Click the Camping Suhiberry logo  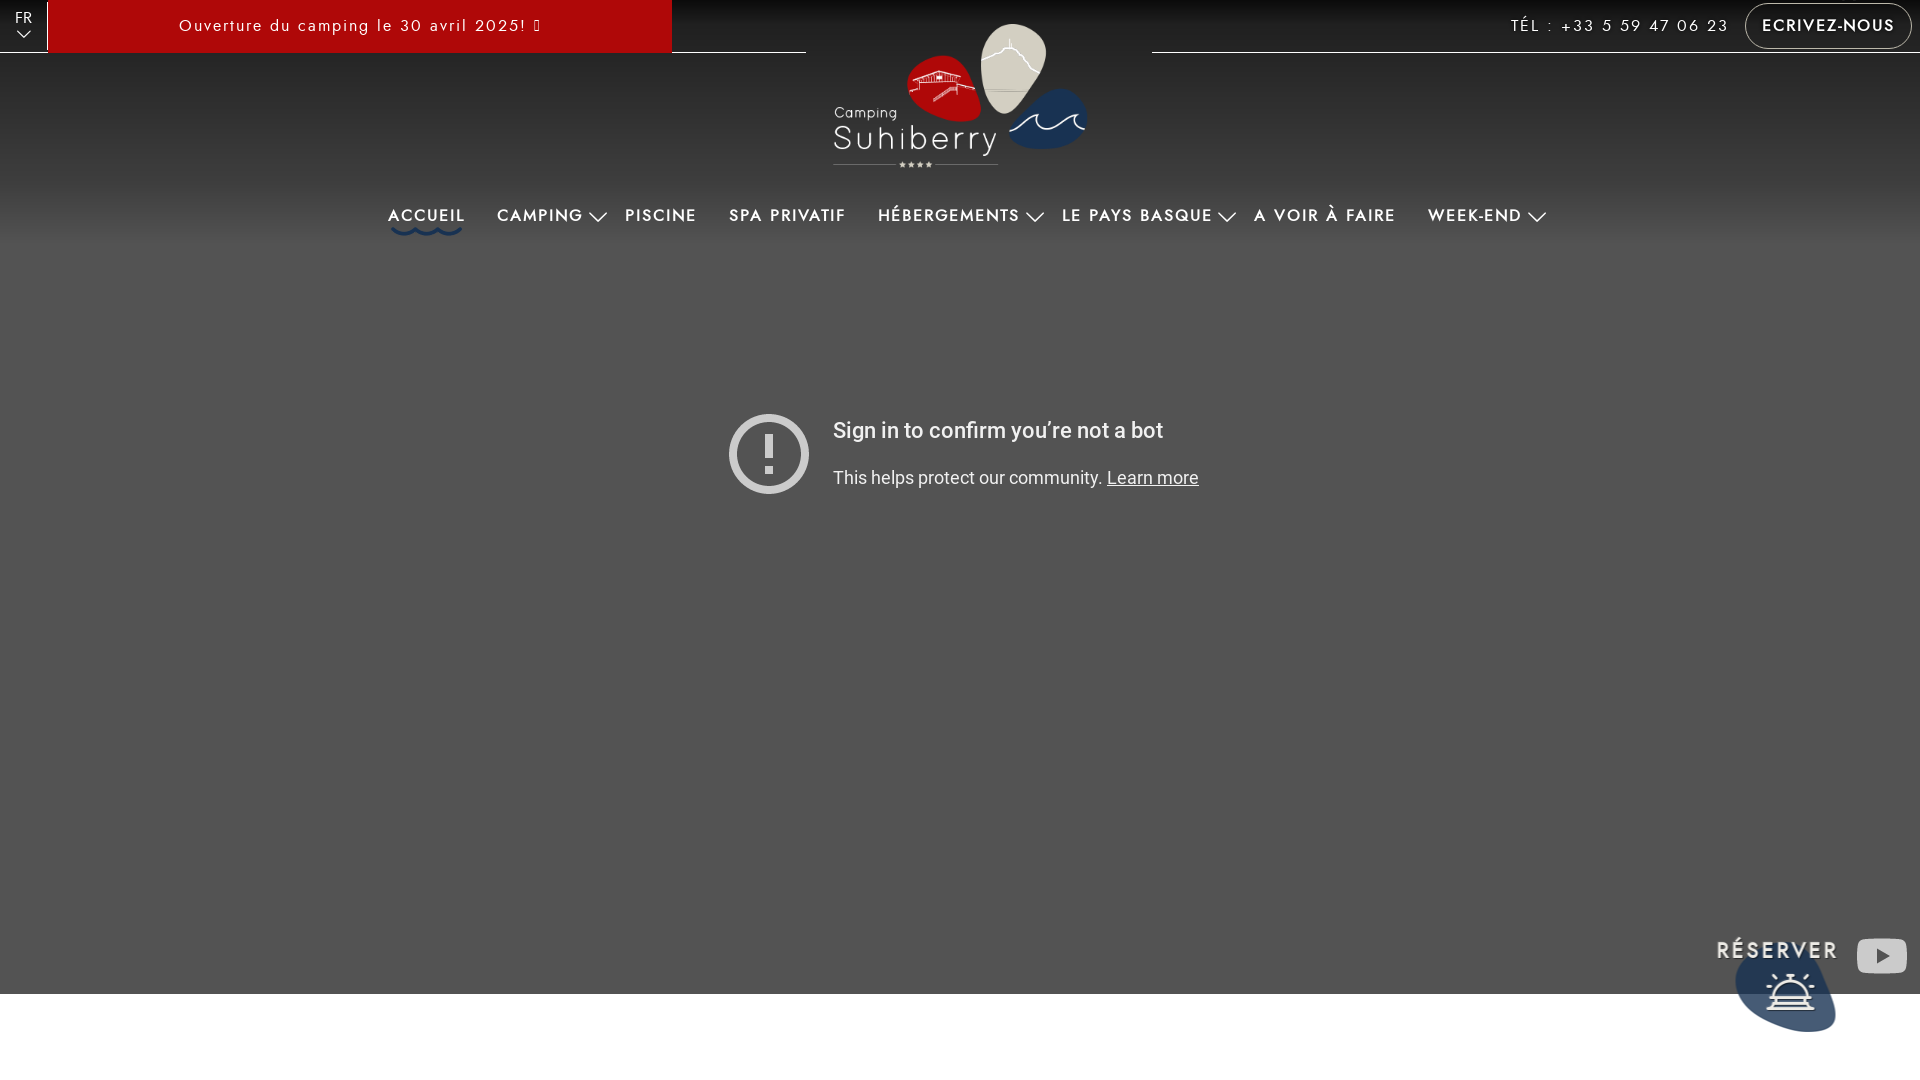960,97
